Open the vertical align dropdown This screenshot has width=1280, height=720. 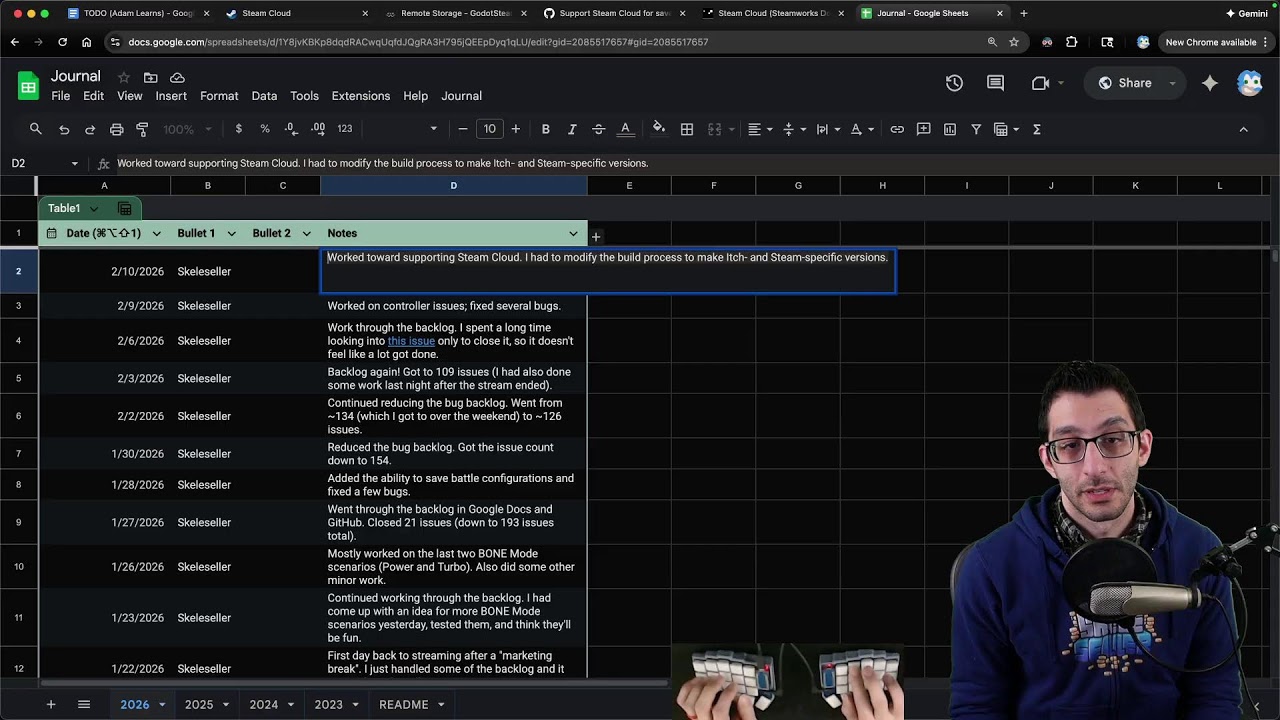(x=793, y=129)
